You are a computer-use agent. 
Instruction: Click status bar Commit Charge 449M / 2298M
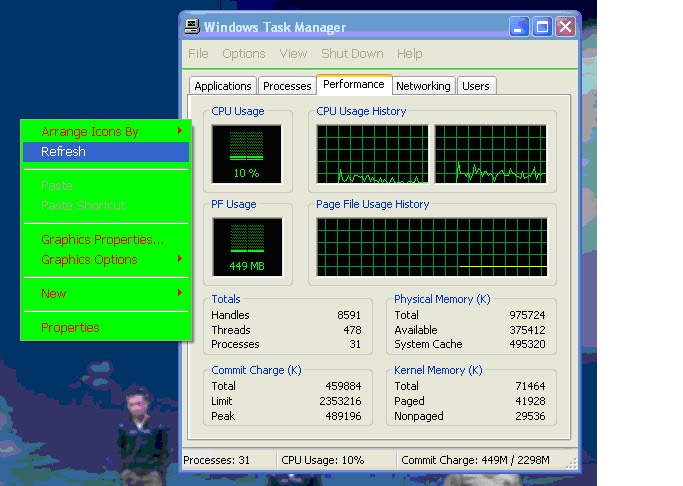481,460
